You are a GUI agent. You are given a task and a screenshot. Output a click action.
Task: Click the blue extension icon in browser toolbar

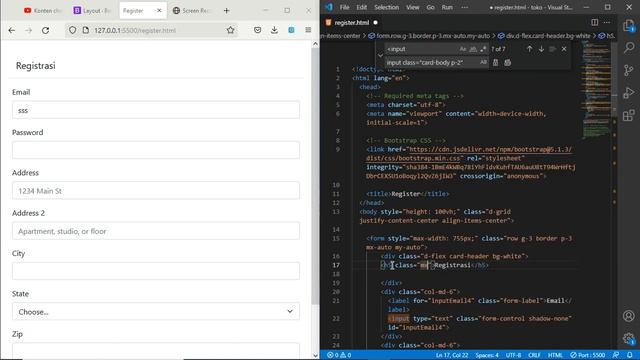tap(291, 30)
